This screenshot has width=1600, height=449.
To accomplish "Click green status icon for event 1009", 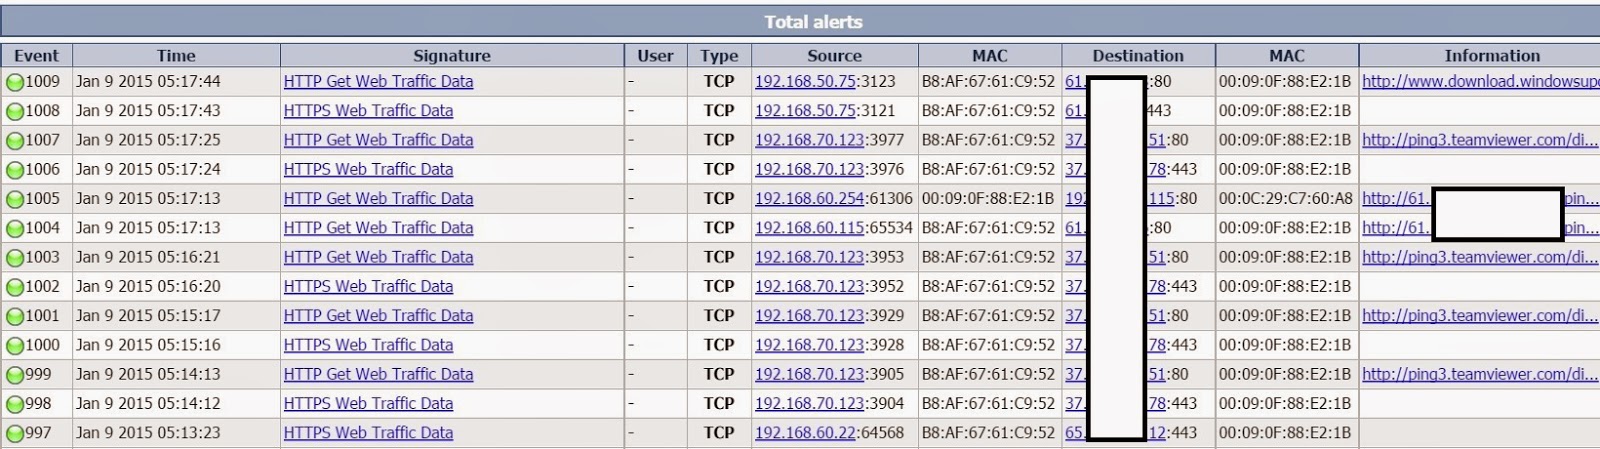I will click(15, 83).
